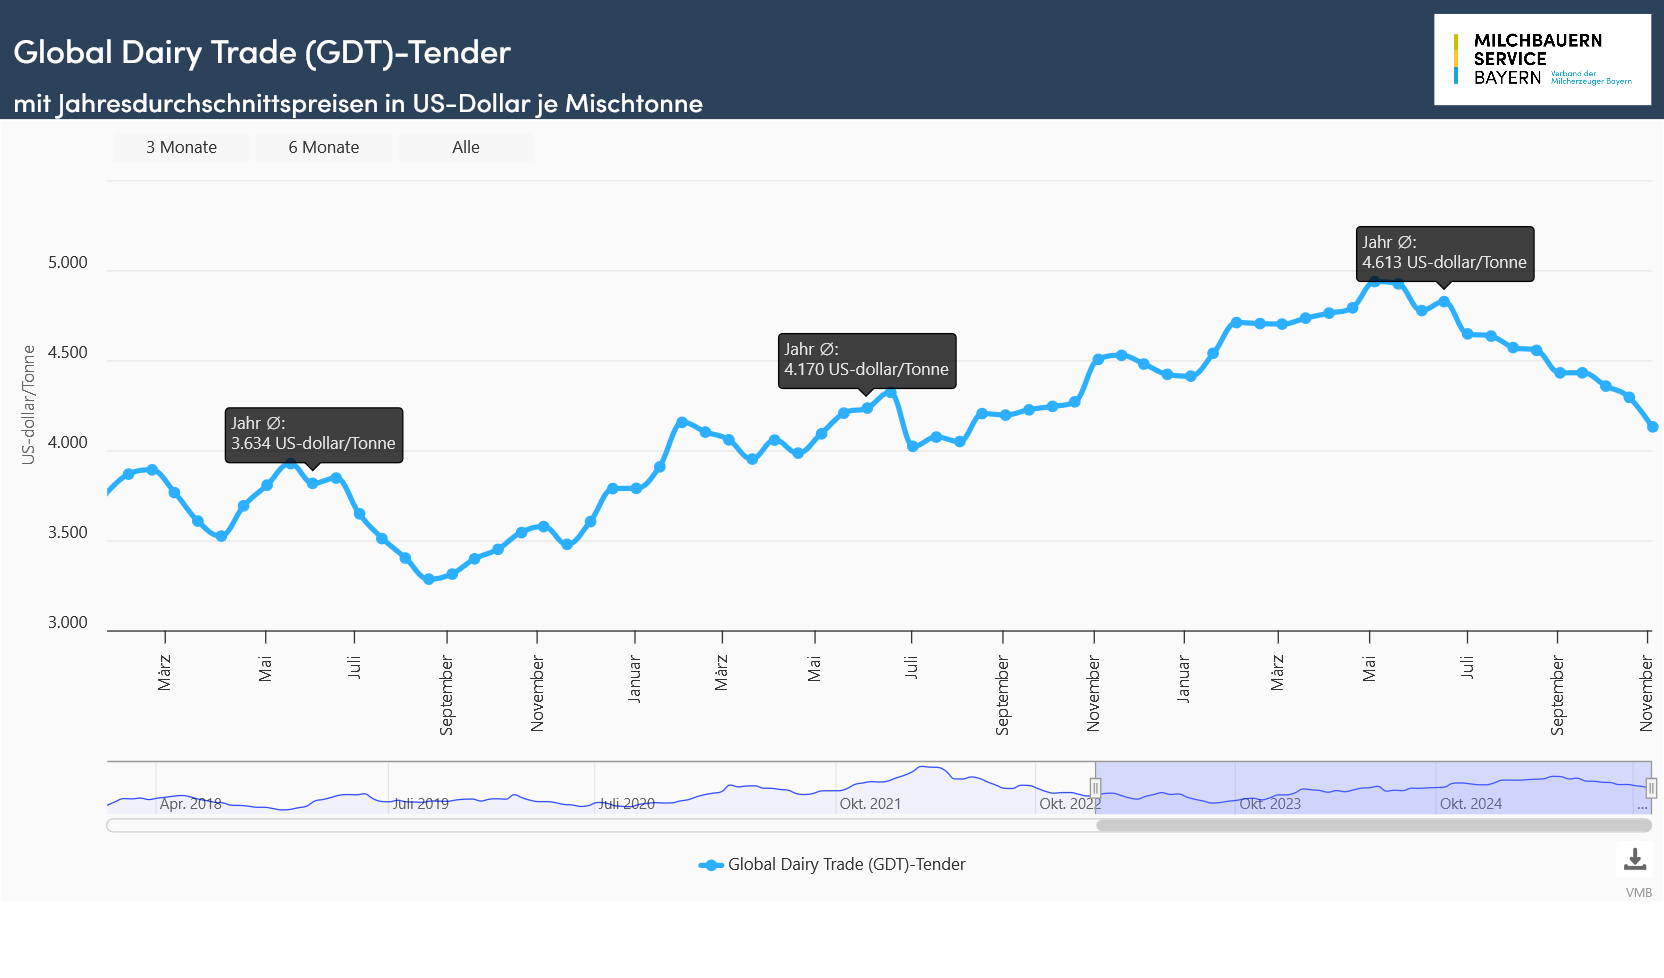Click the left navigator range handle

pos(1096,788)
